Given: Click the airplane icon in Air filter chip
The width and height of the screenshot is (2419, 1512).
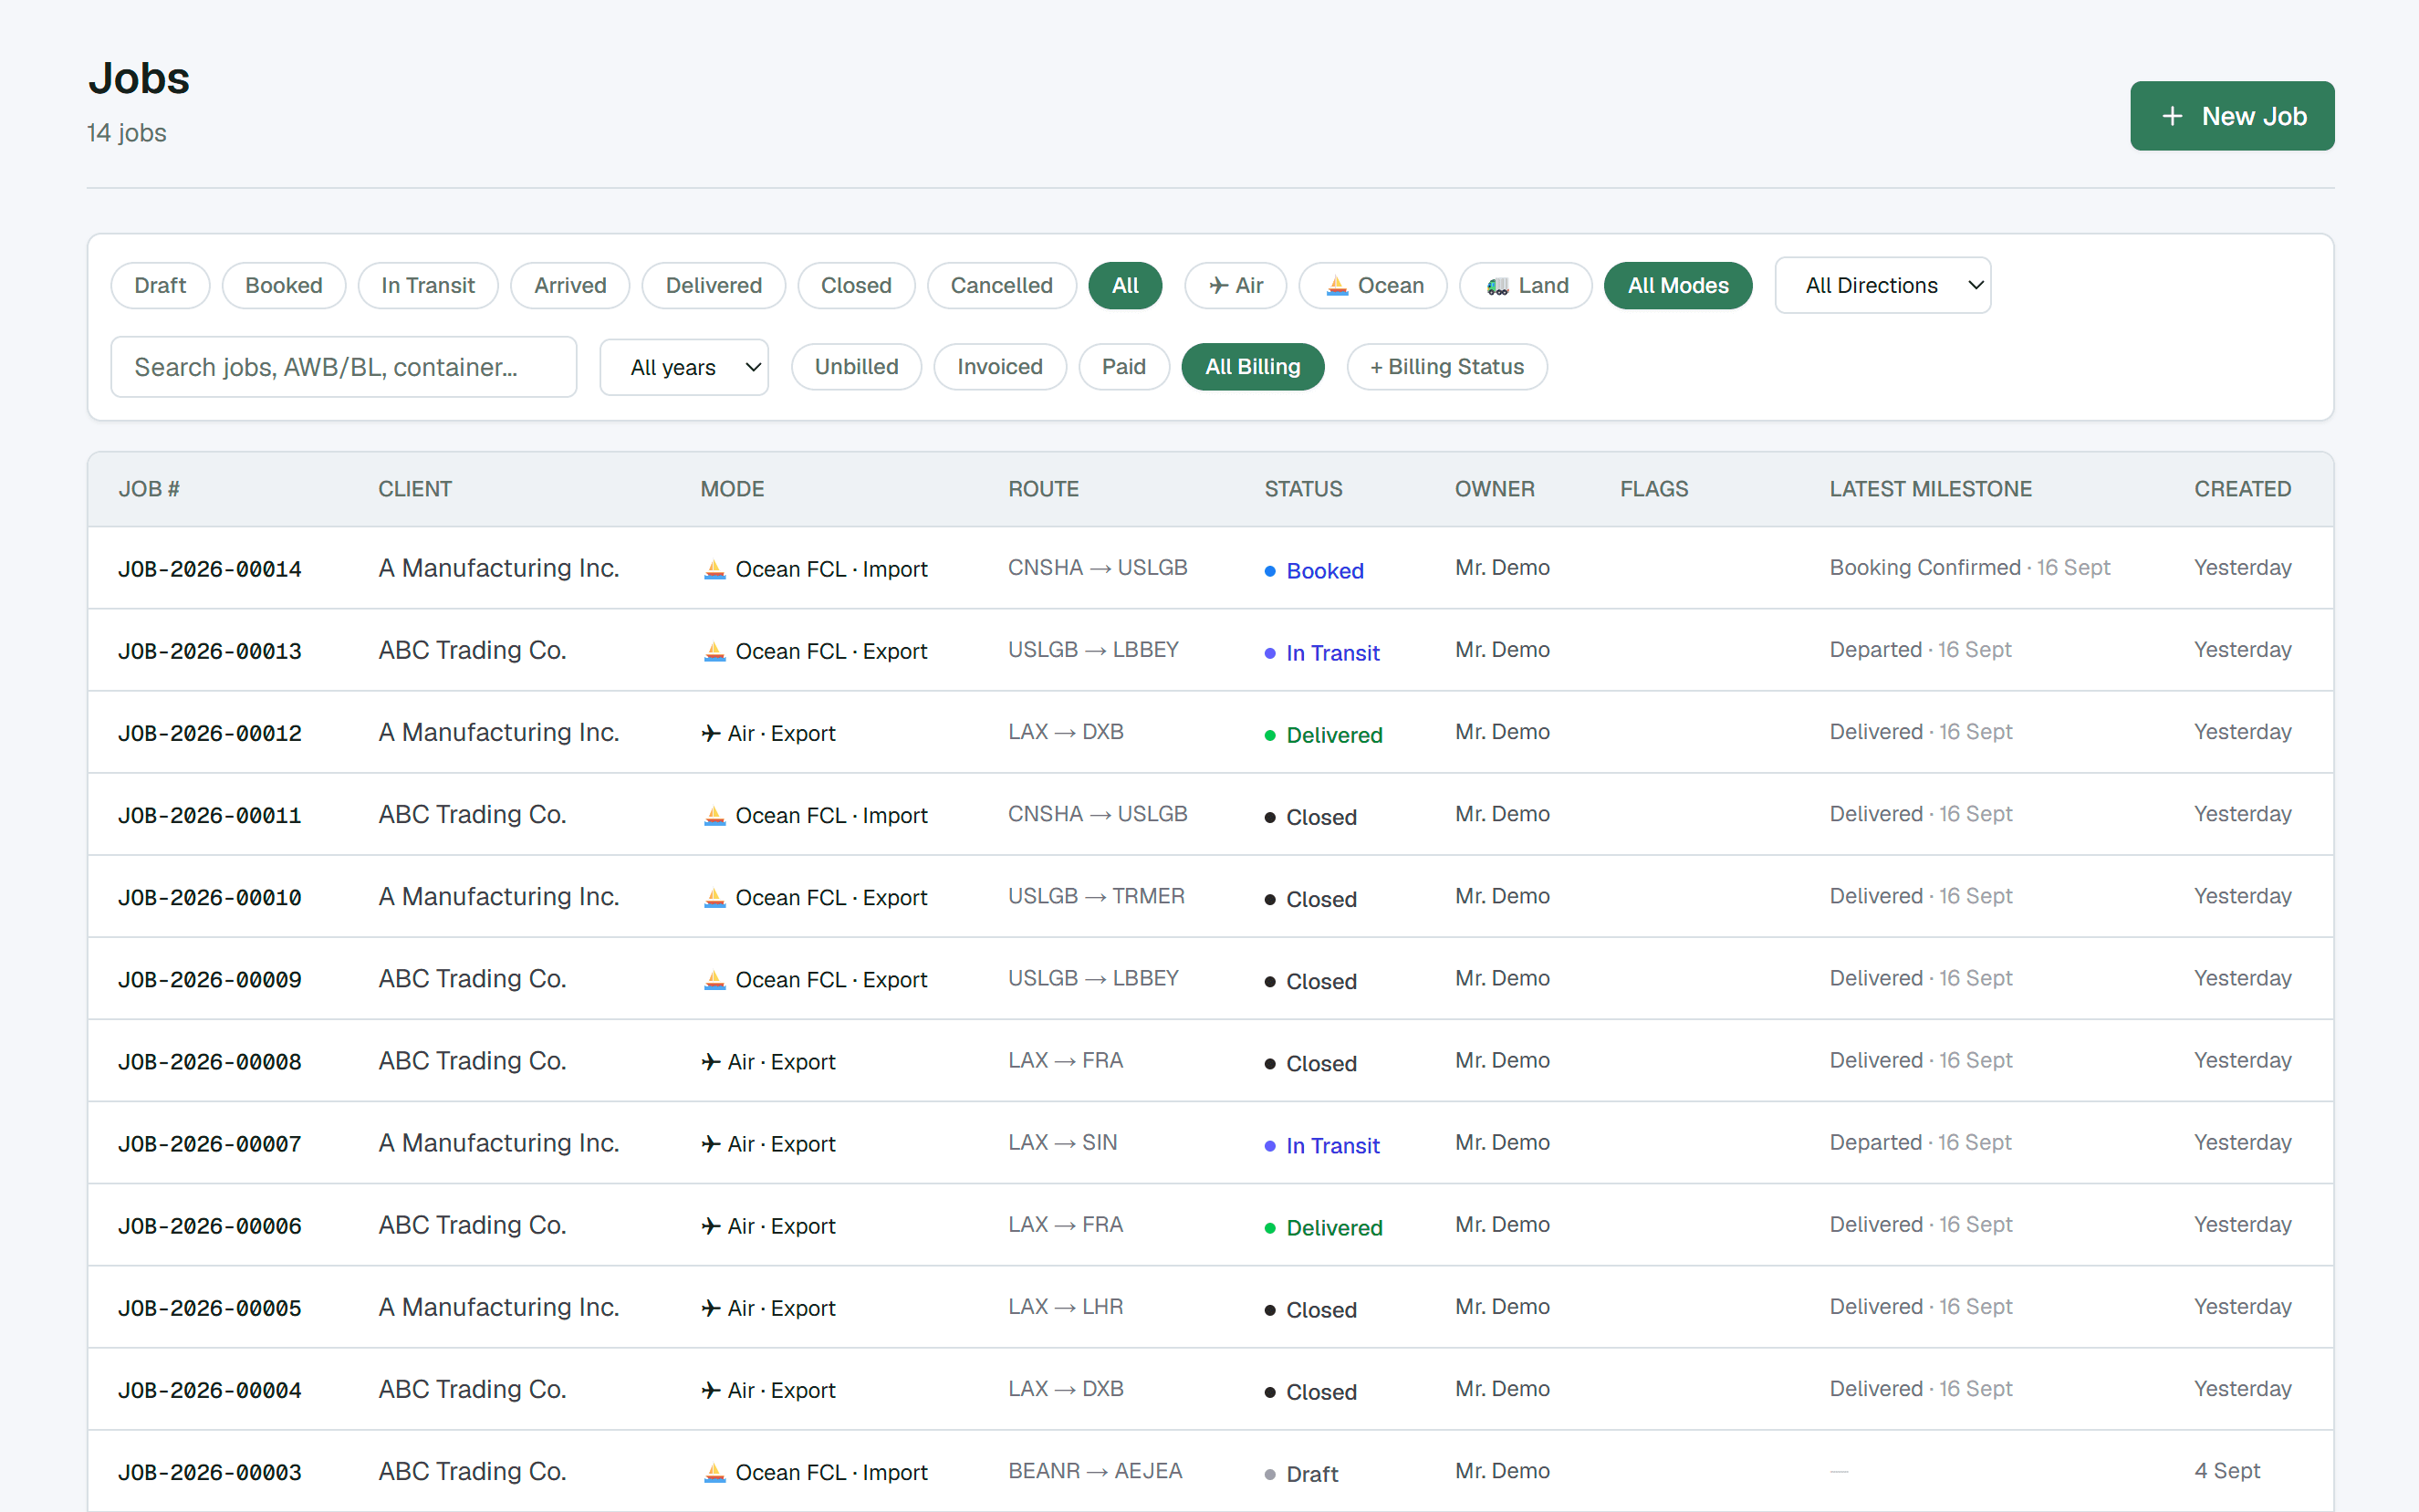Looking at the screenshot, I should (x=1218, y=286).
